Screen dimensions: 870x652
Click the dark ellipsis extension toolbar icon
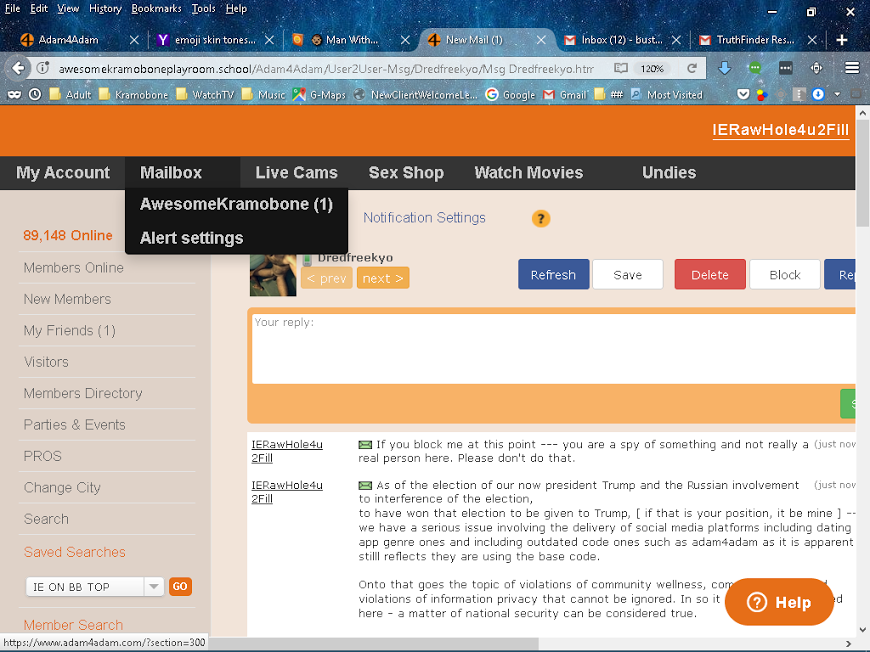[x=786, y=68]
